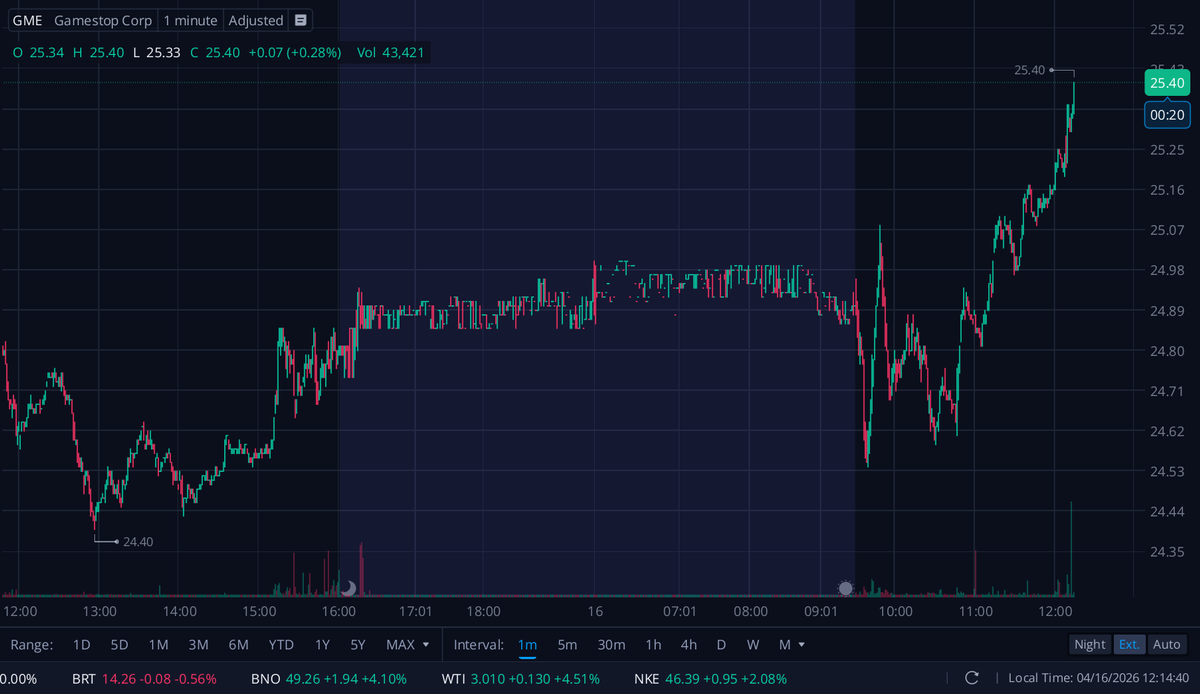Open the chart legend menu icon

pos(301,20)
